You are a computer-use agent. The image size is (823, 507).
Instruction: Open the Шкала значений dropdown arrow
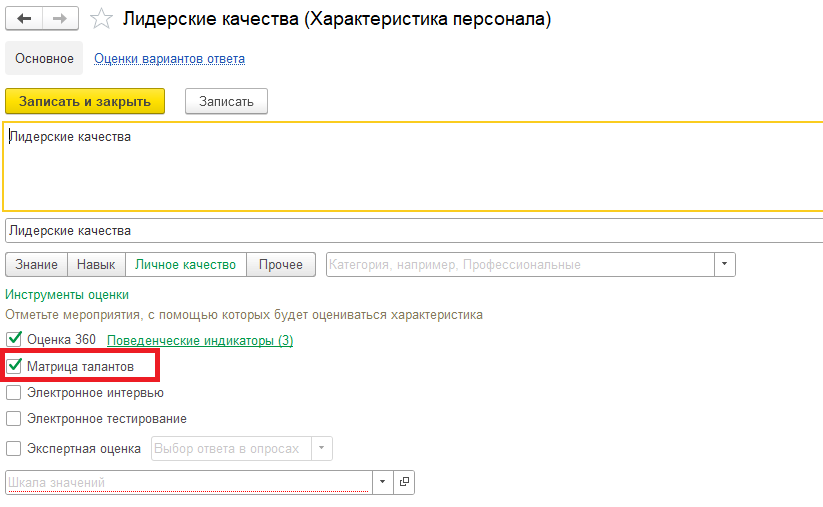point(382,482)
